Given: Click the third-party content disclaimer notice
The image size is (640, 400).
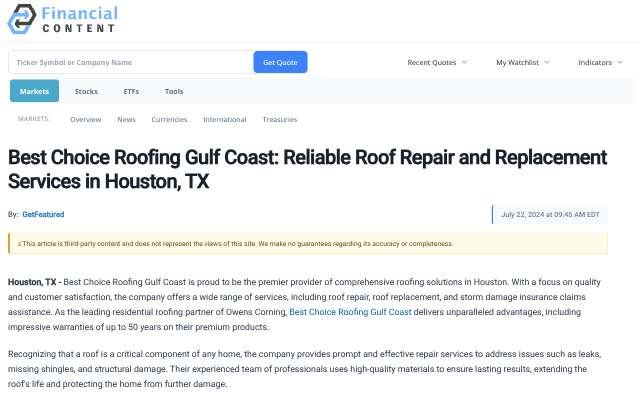Looking at the screenshot, I should point(308,244).
